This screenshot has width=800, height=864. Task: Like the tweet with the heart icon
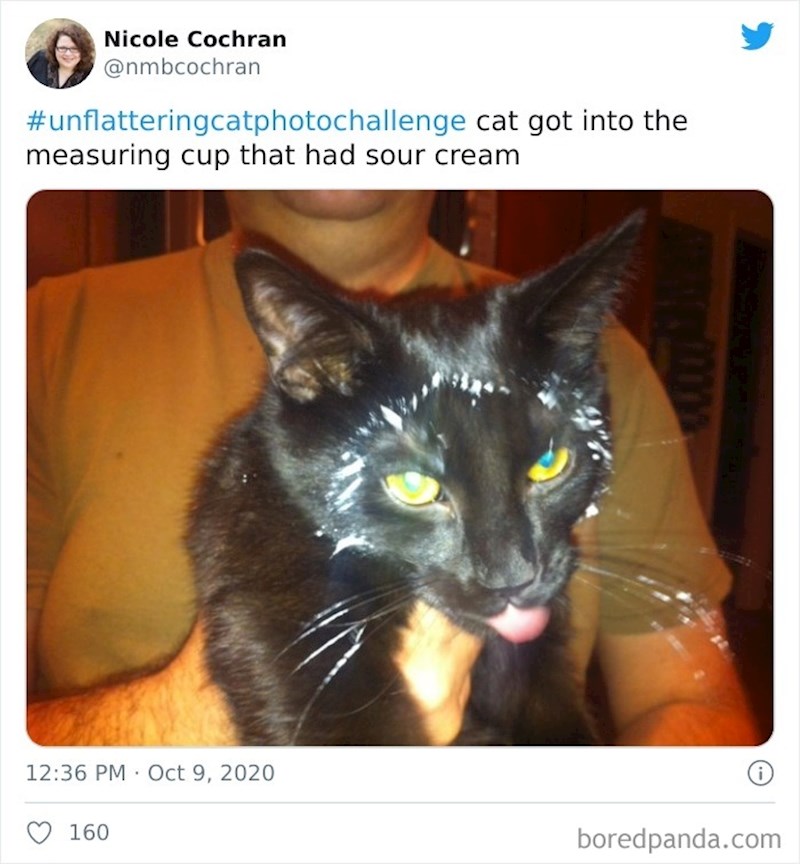(39, 833)
